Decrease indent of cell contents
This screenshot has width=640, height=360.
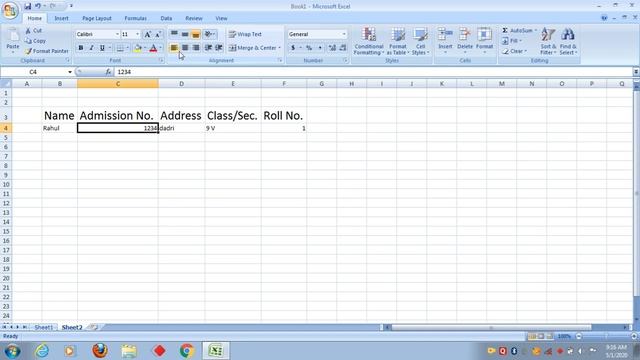(208, 48)
